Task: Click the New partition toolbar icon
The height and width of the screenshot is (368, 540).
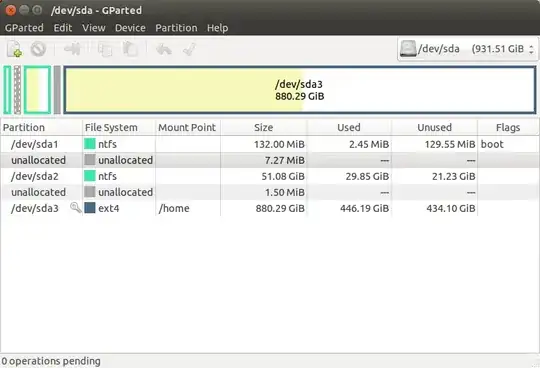Action: click(x=15, y=49)
